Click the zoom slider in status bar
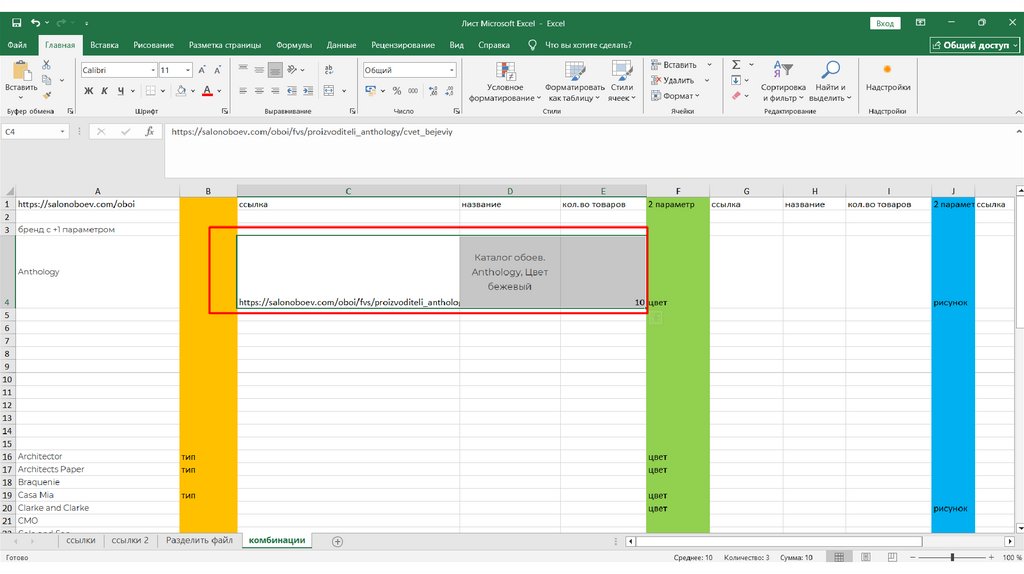This screenshot has width=1024, height=574. [952, 557]
